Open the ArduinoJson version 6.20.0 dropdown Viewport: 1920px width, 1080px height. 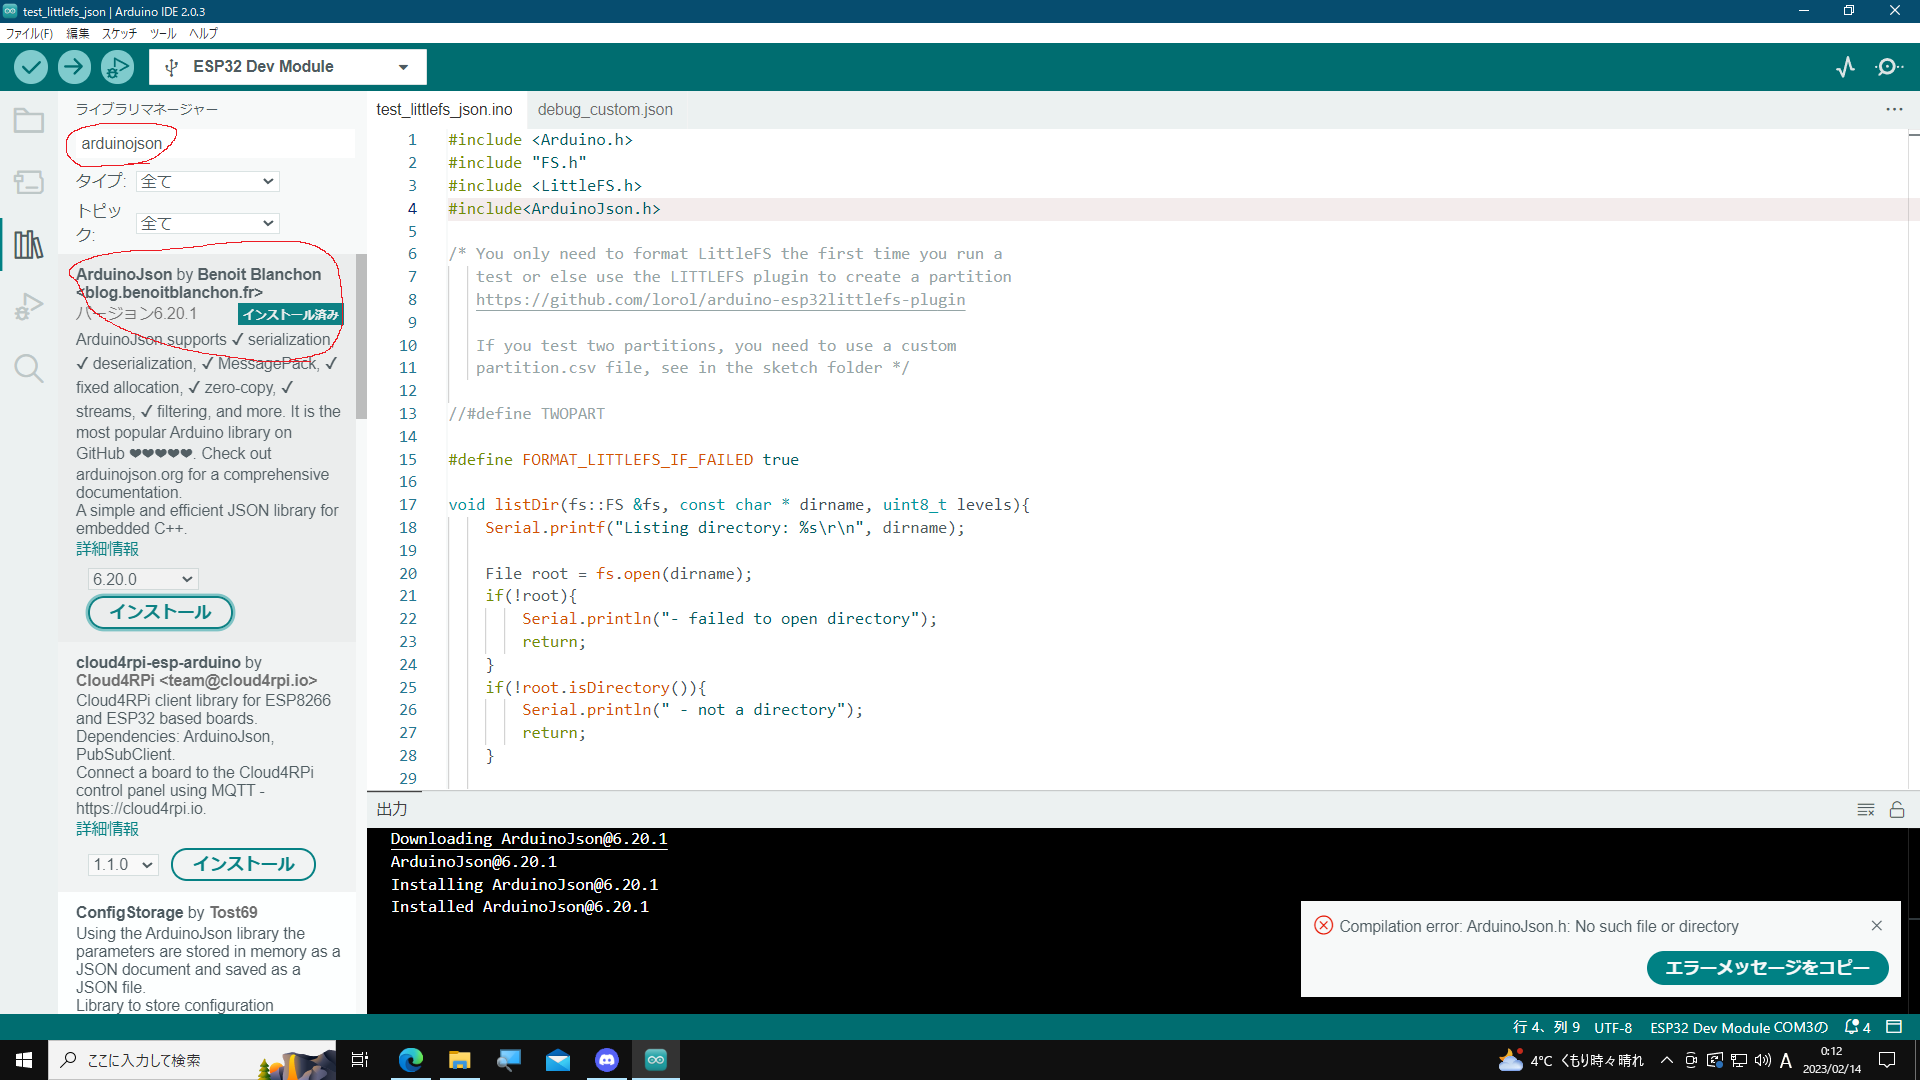click(143, 579)
